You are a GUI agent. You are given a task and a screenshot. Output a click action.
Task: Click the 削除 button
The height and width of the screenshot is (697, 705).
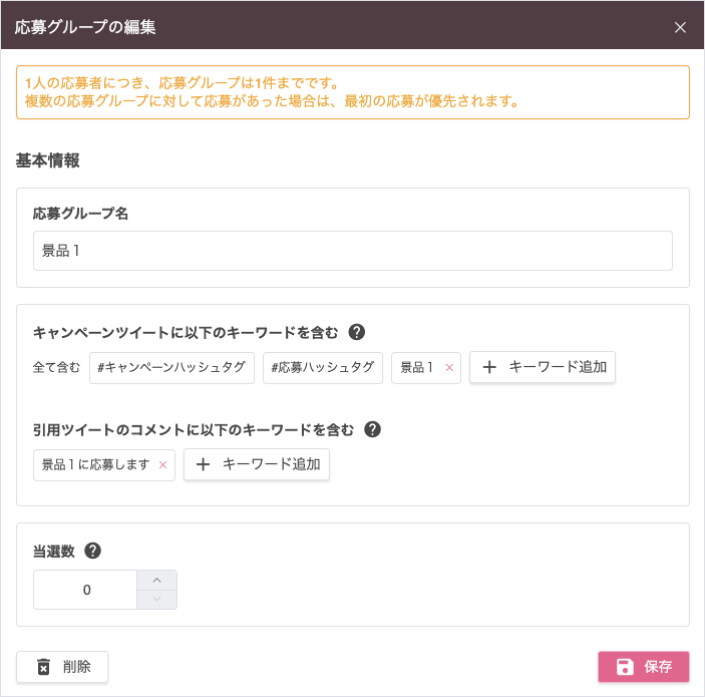[62, 666]
